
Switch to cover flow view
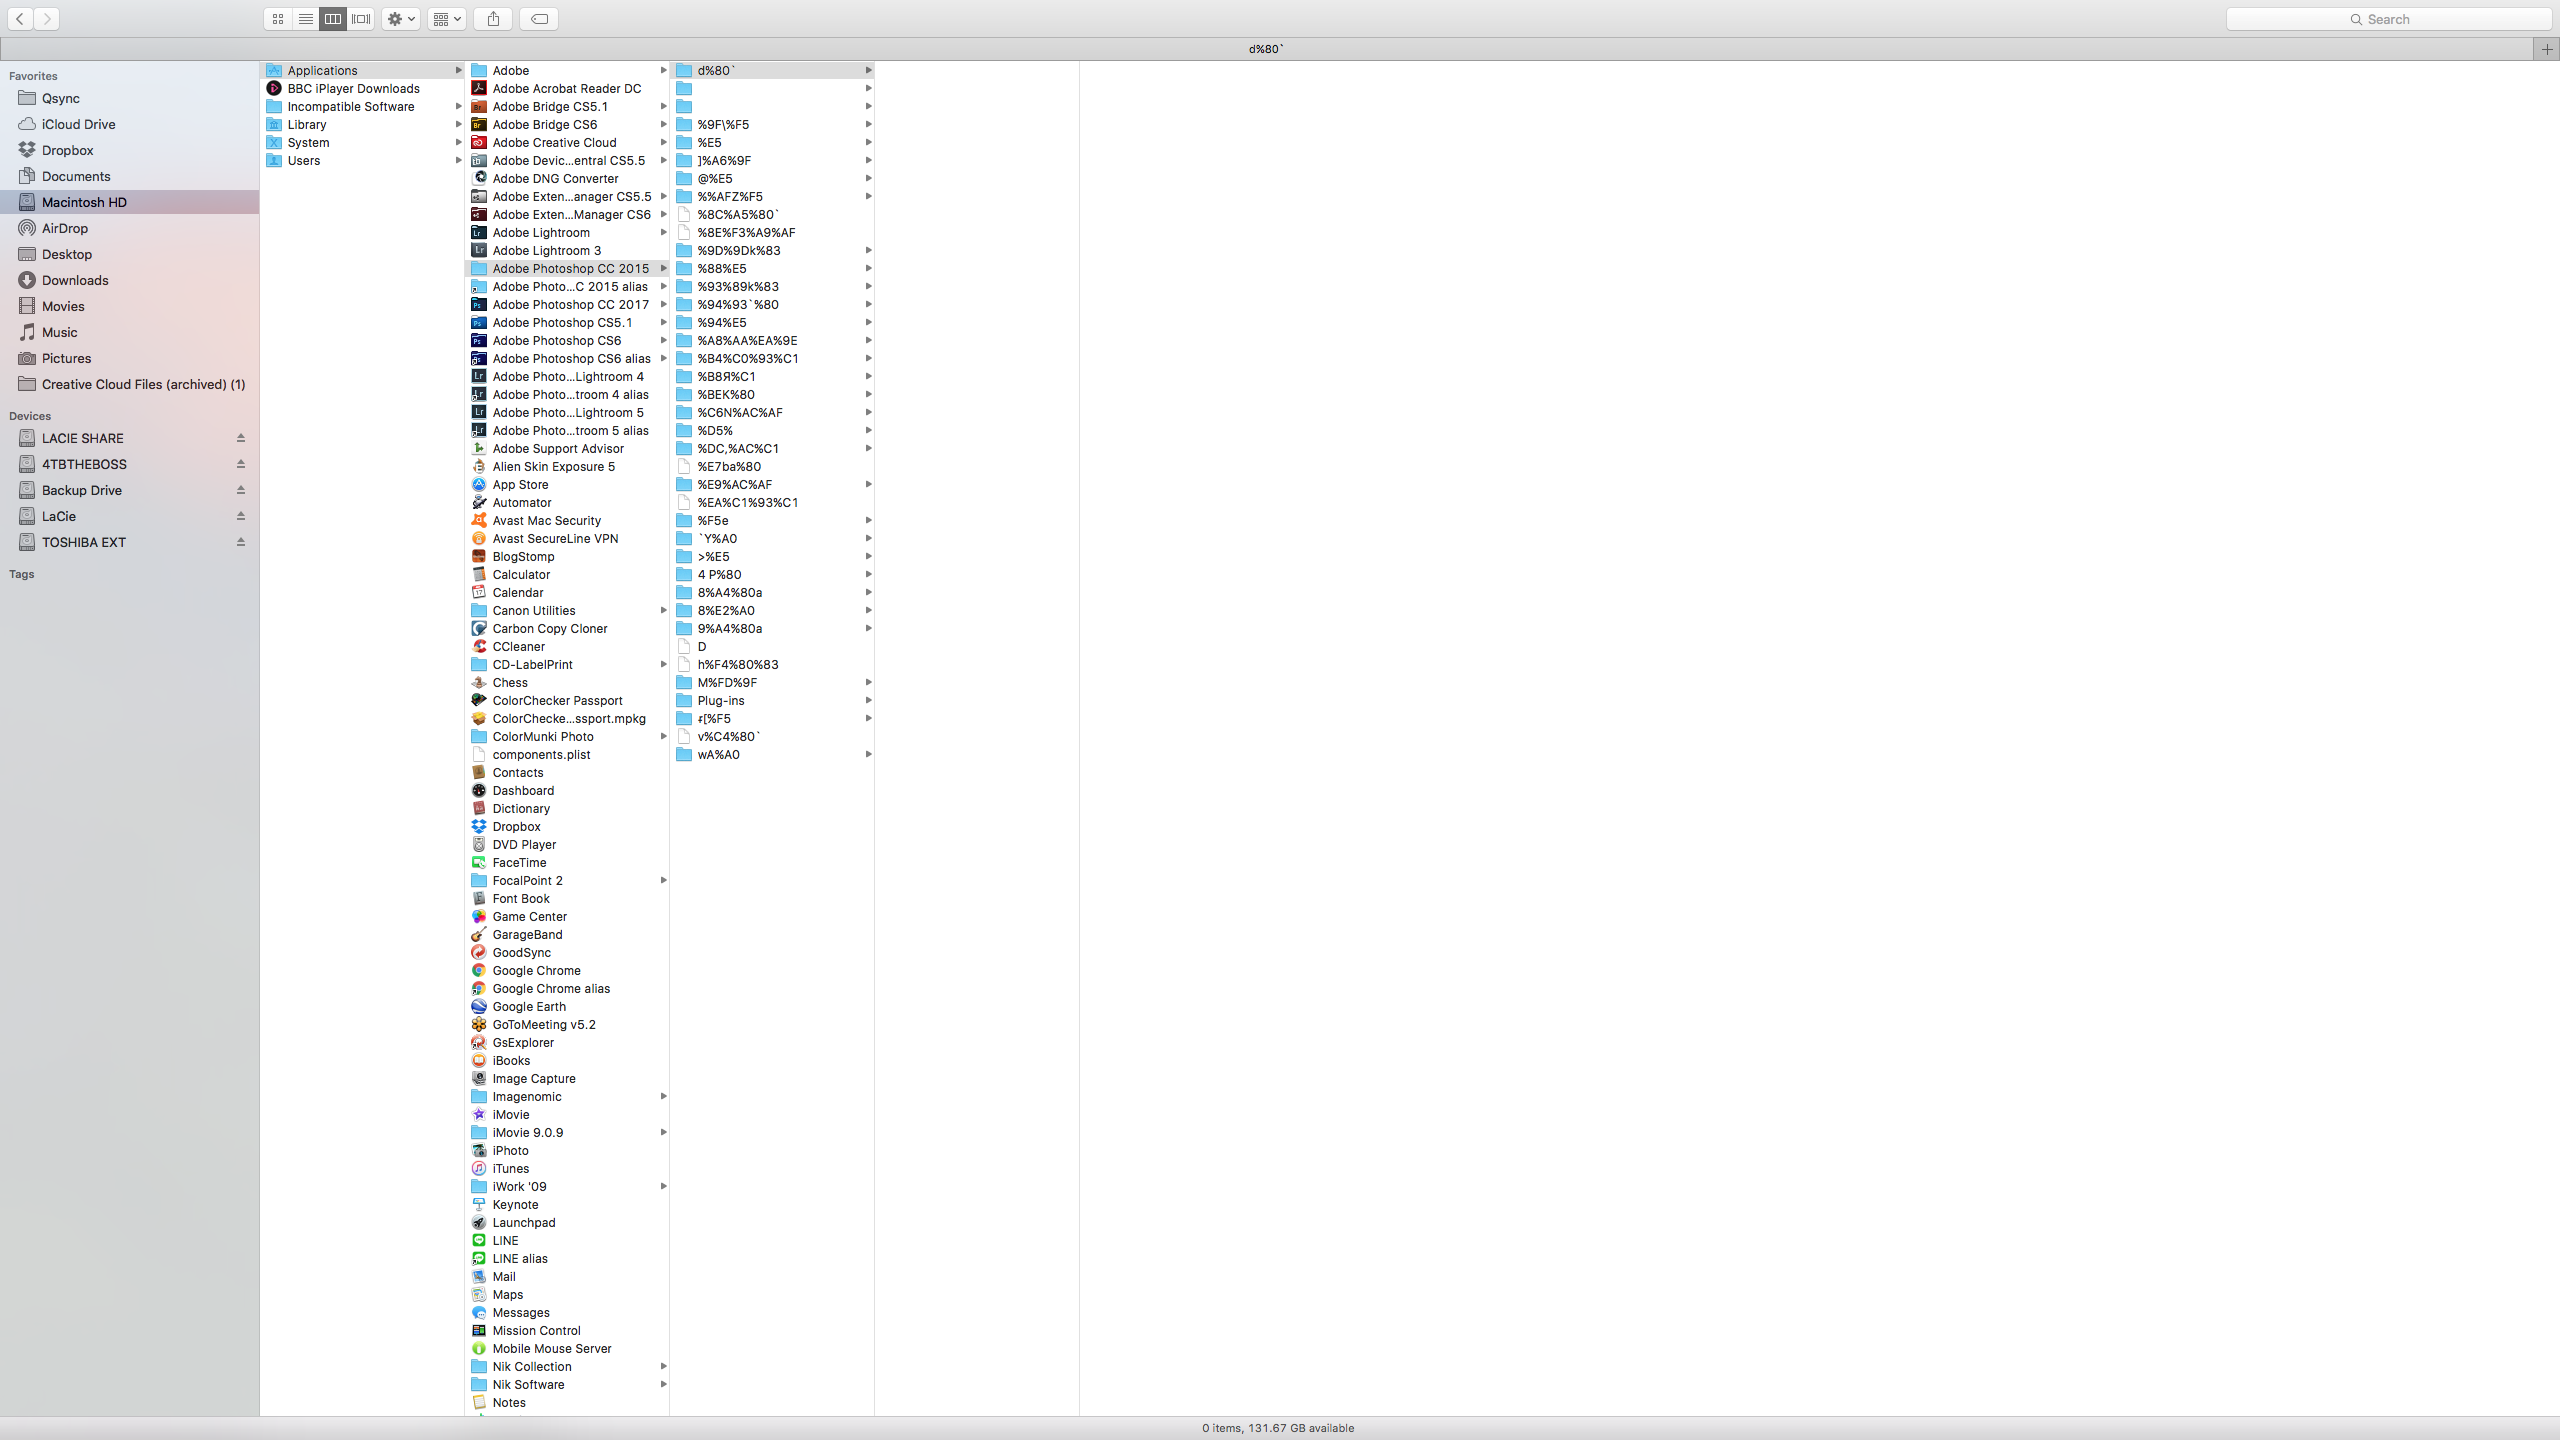361,19
